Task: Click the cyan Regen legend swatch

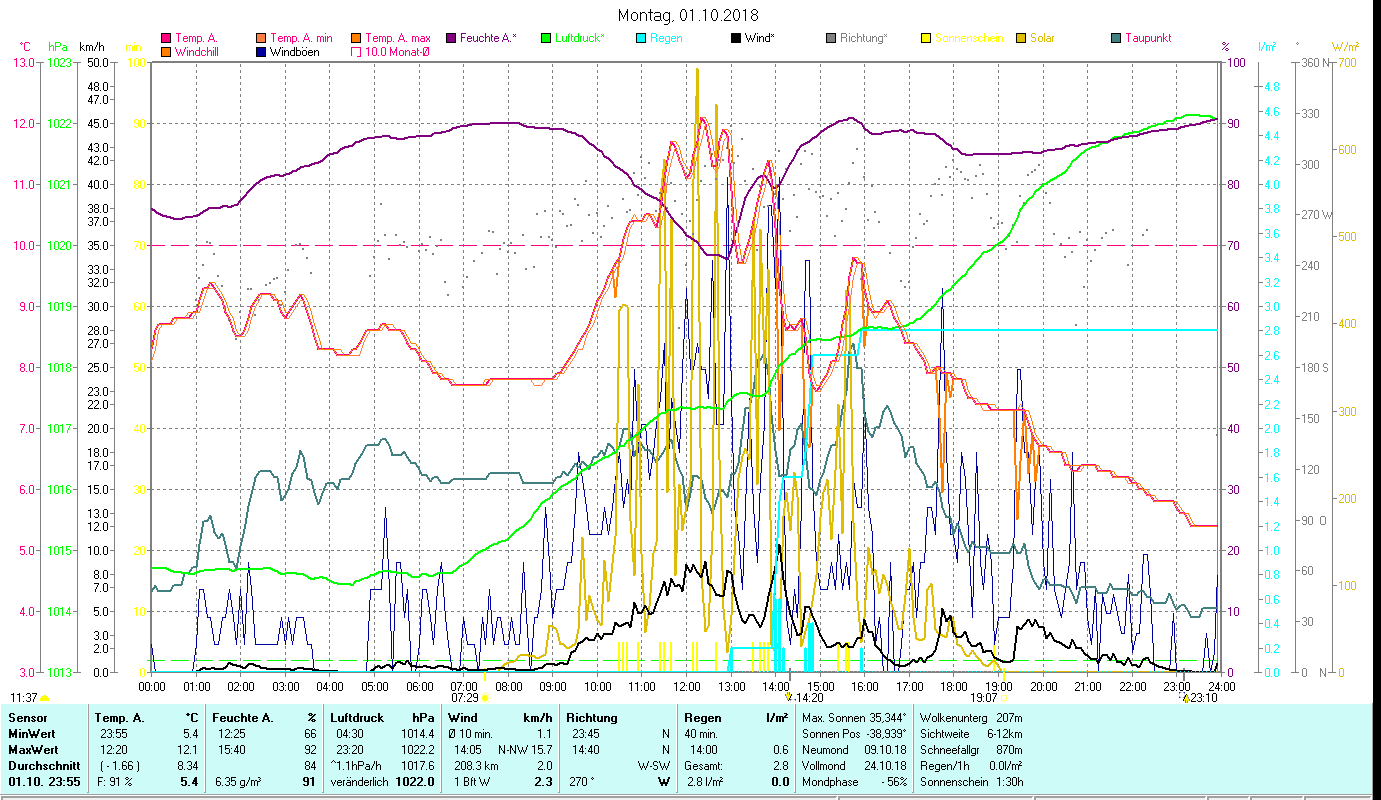Action: point(640,38)
